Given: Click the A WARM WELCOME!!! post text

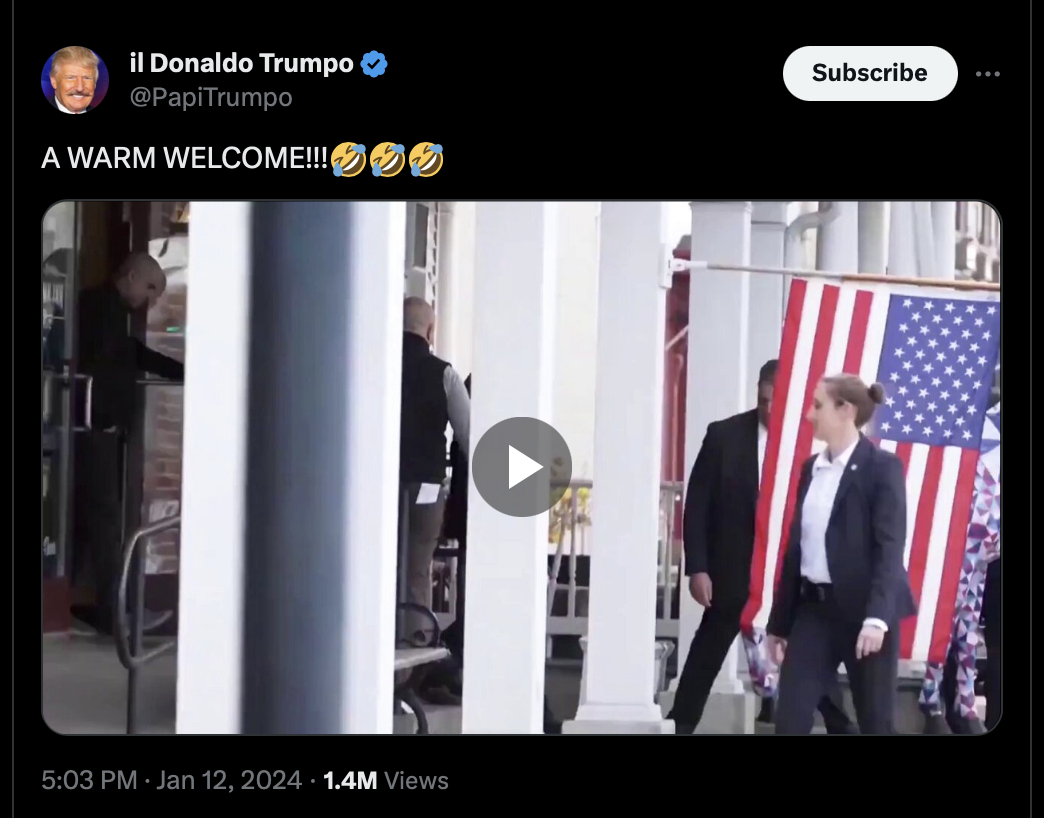Looking at the screenshot, I should click(184, 158).
